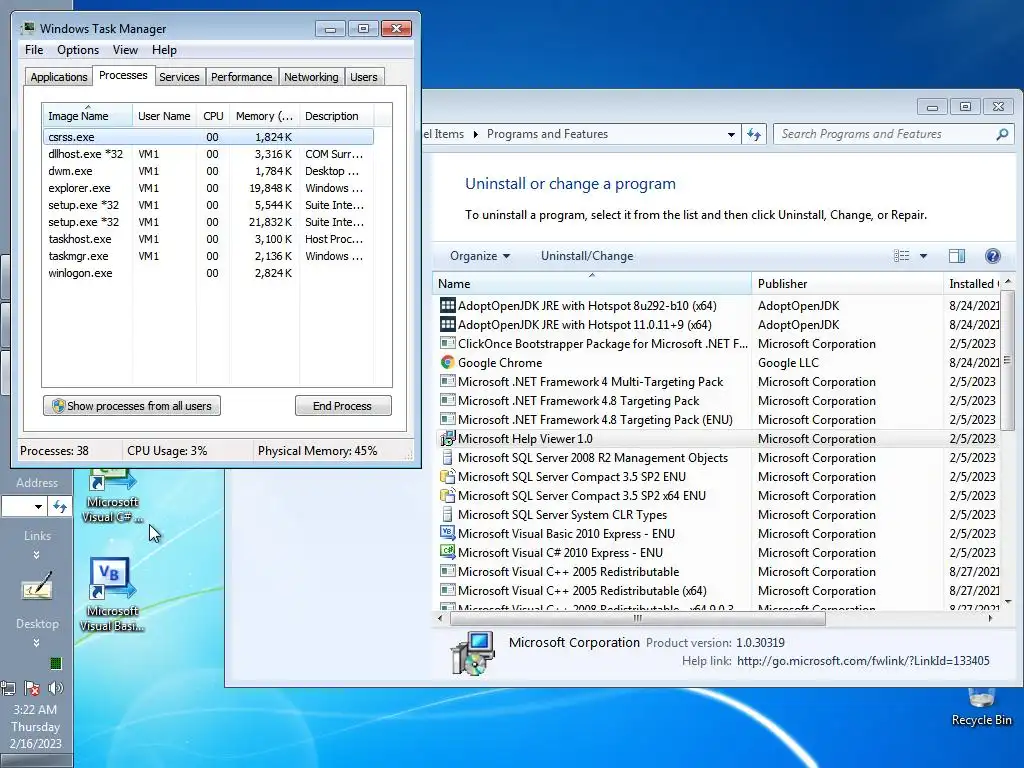Select the taskmgr.exe process row
This screenshot has width=1024, height=768.
point(208,256)
